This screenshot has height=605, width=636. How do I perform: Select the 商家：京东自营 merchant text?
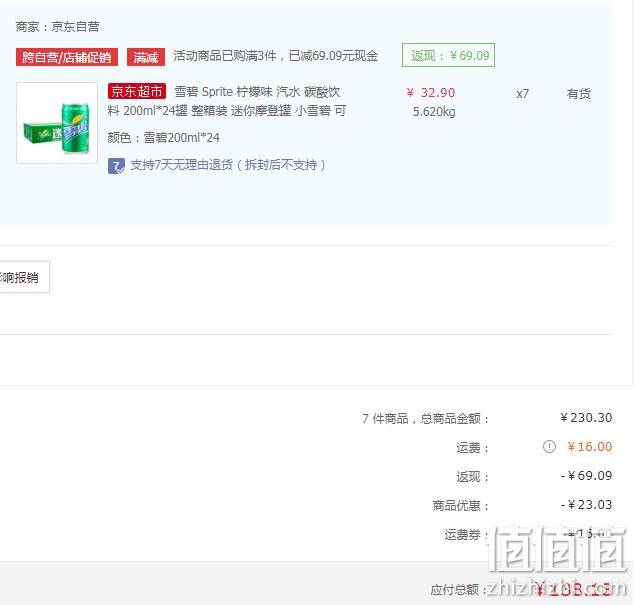57,27
